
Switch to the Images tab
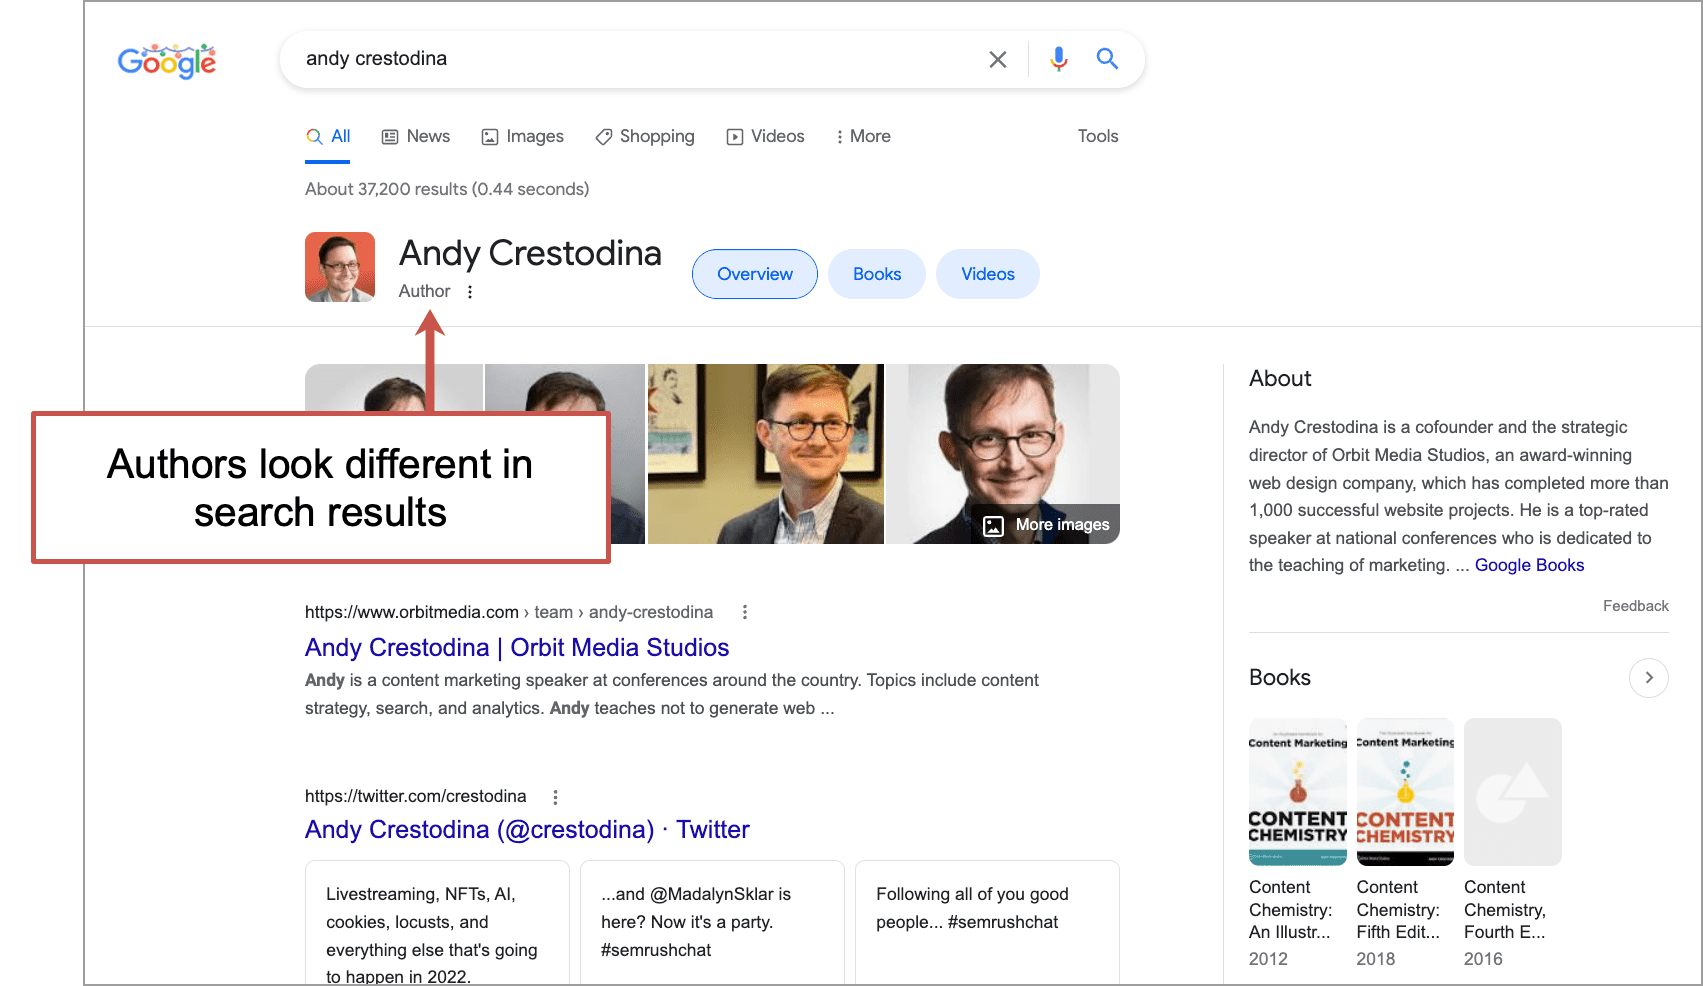pos(522,137)
